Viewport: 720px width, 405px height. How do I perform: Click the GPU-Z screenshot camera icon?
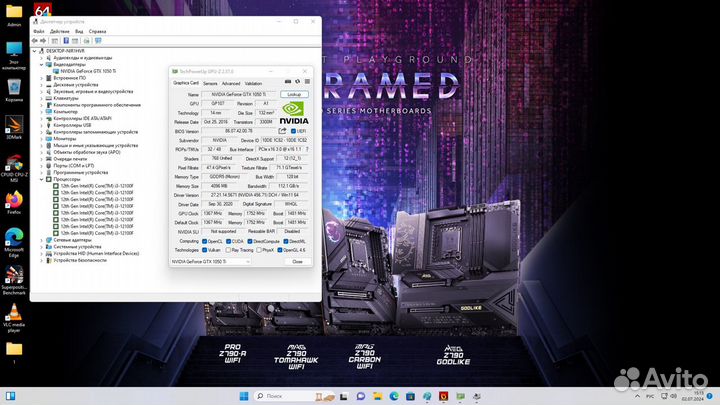288,82
